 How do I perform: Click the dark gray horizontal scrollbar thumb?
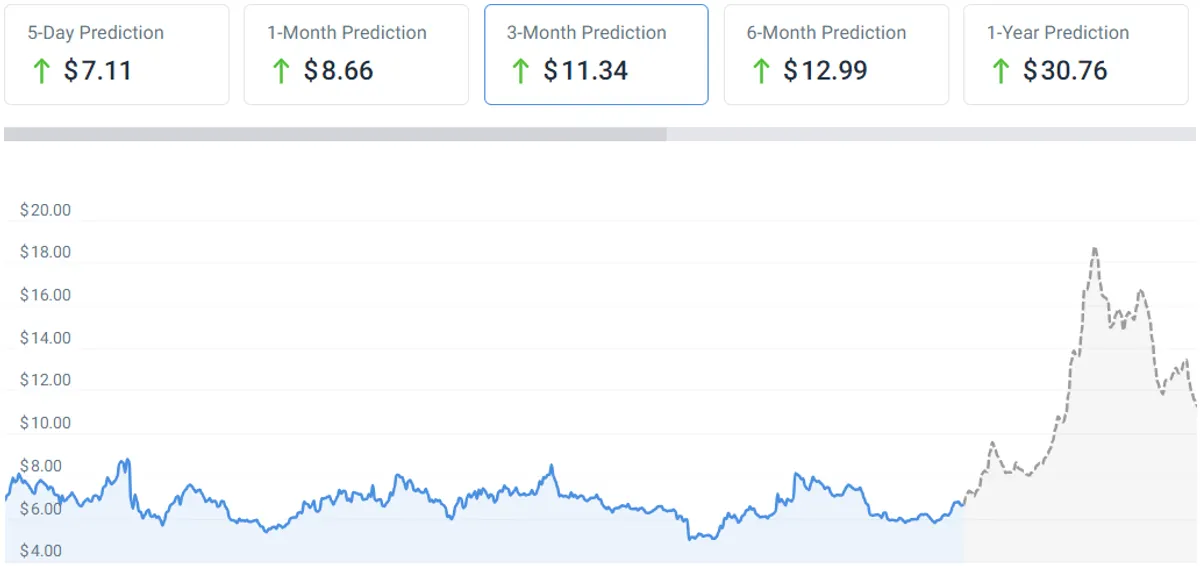pyautogui.click(x=335, y=134)
